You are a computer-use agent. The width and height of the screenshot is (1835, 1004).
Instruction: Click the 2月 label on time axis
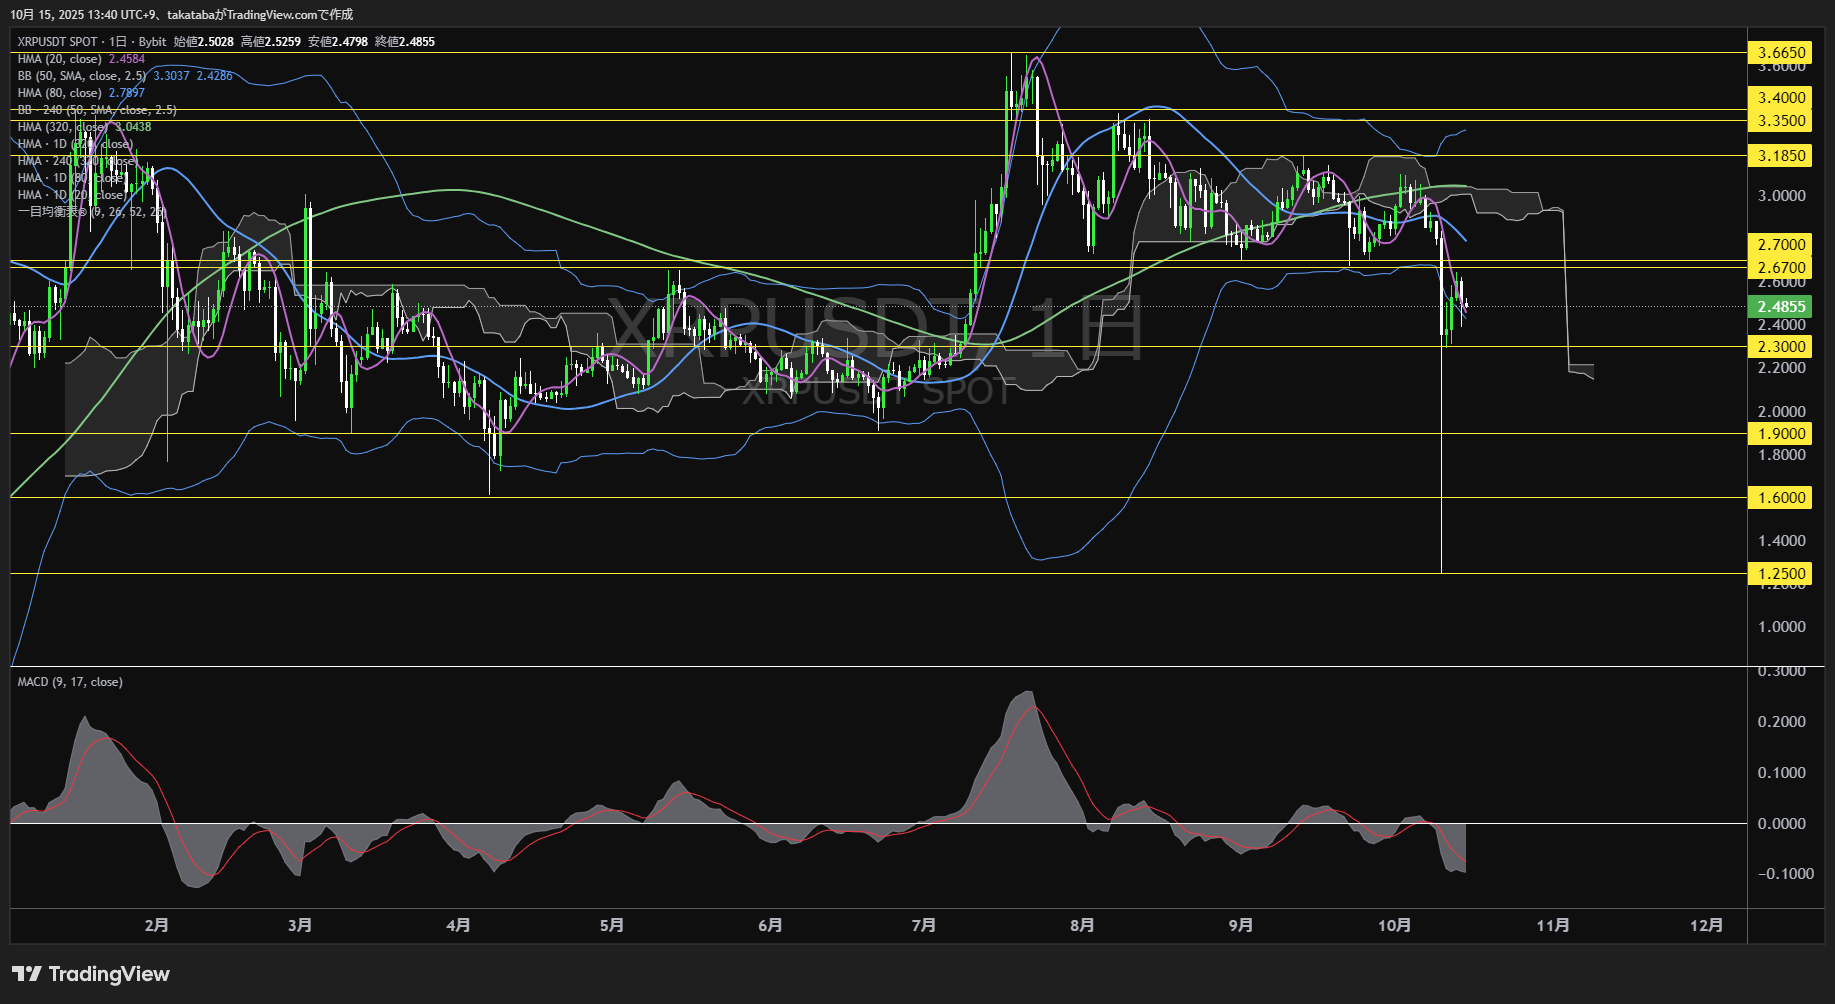pyautogui.click(x=156, y=925)
